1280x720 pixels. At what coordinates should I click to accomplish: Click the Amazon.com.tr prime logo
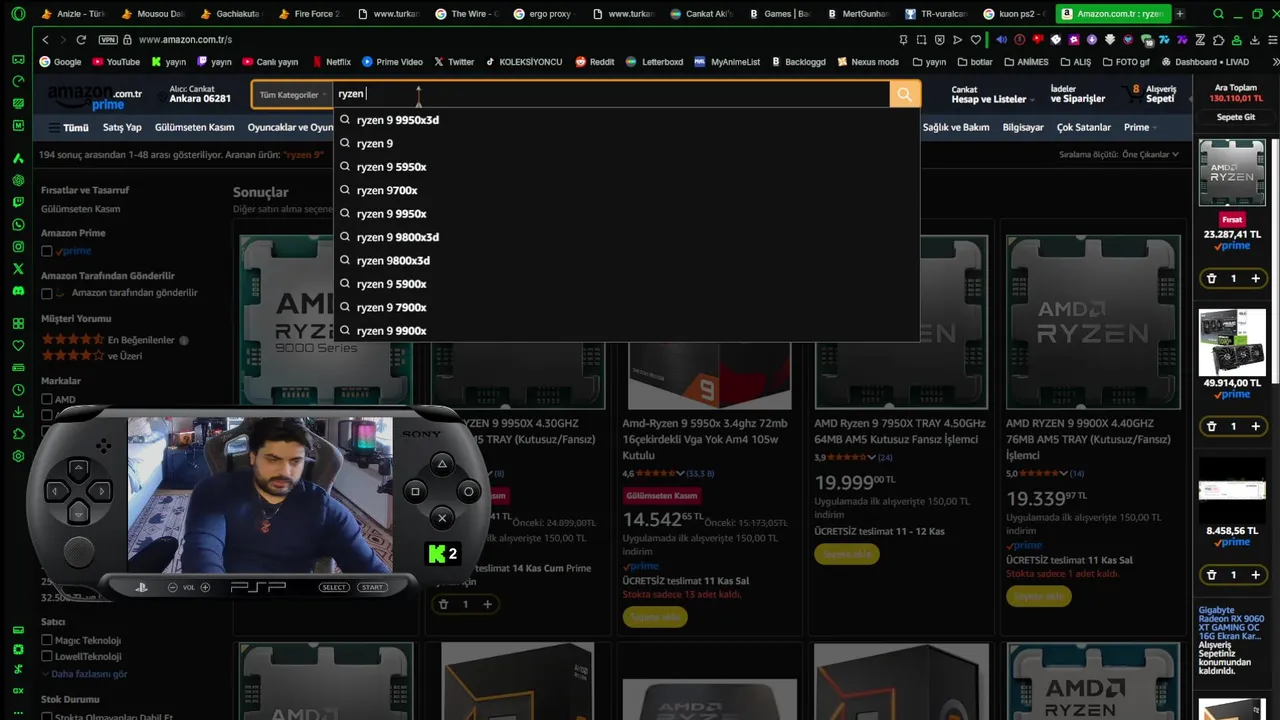tap(94, 98)
